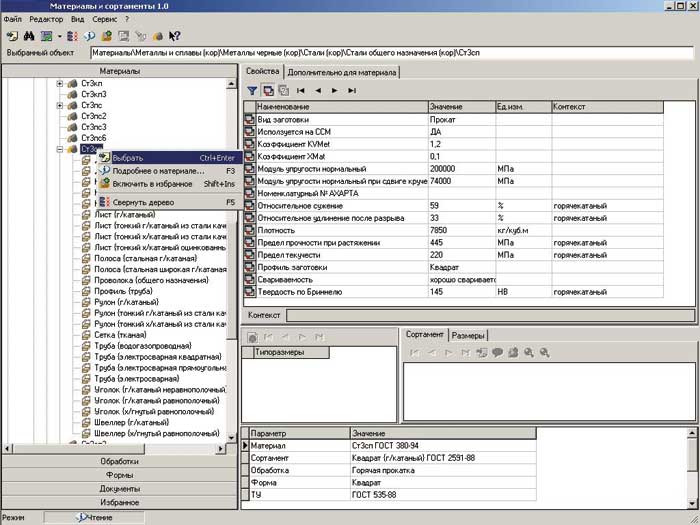This screenshot has height=525, width=700.
Task: Click the Select object toolbar icon
Action: (12, 36)
